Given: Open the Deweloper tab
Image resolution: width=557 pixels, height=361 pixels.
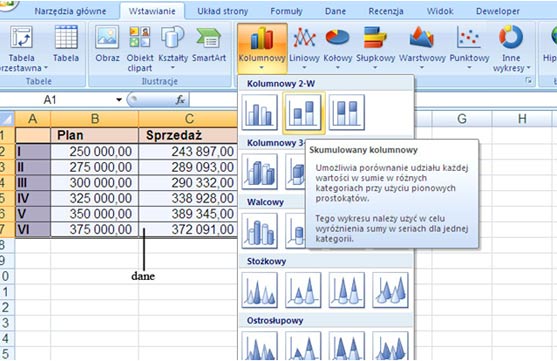Looking at the screenshot, I should (x=498, y=11).
